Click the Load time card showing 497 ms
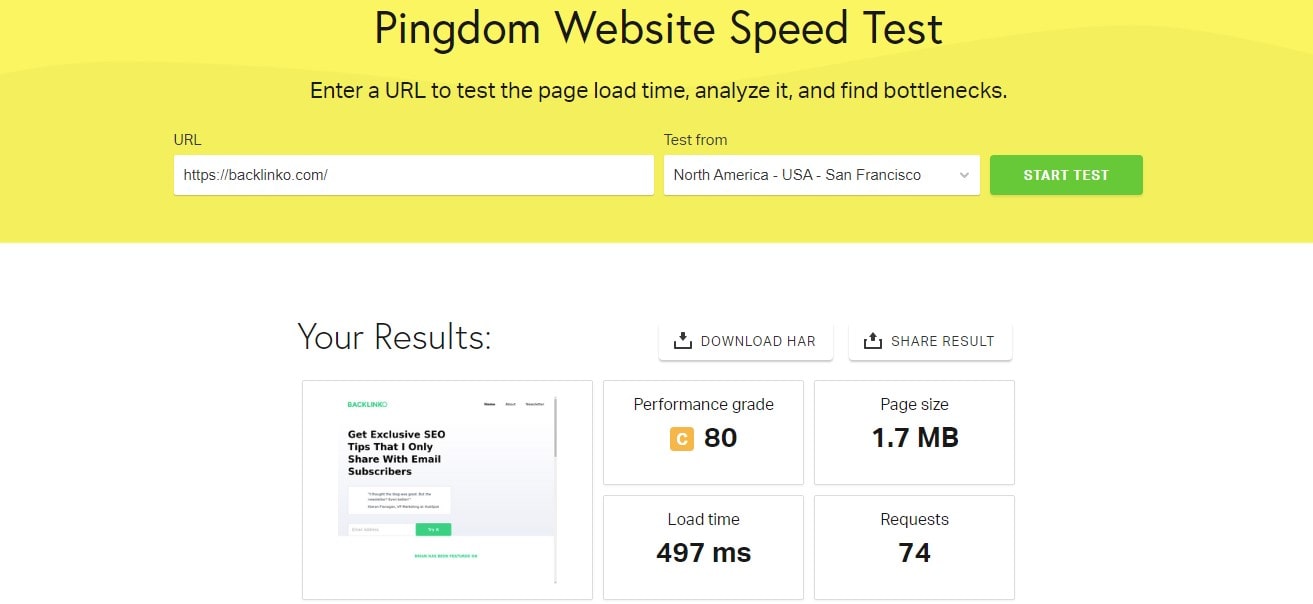 click(x=703, y=547)
